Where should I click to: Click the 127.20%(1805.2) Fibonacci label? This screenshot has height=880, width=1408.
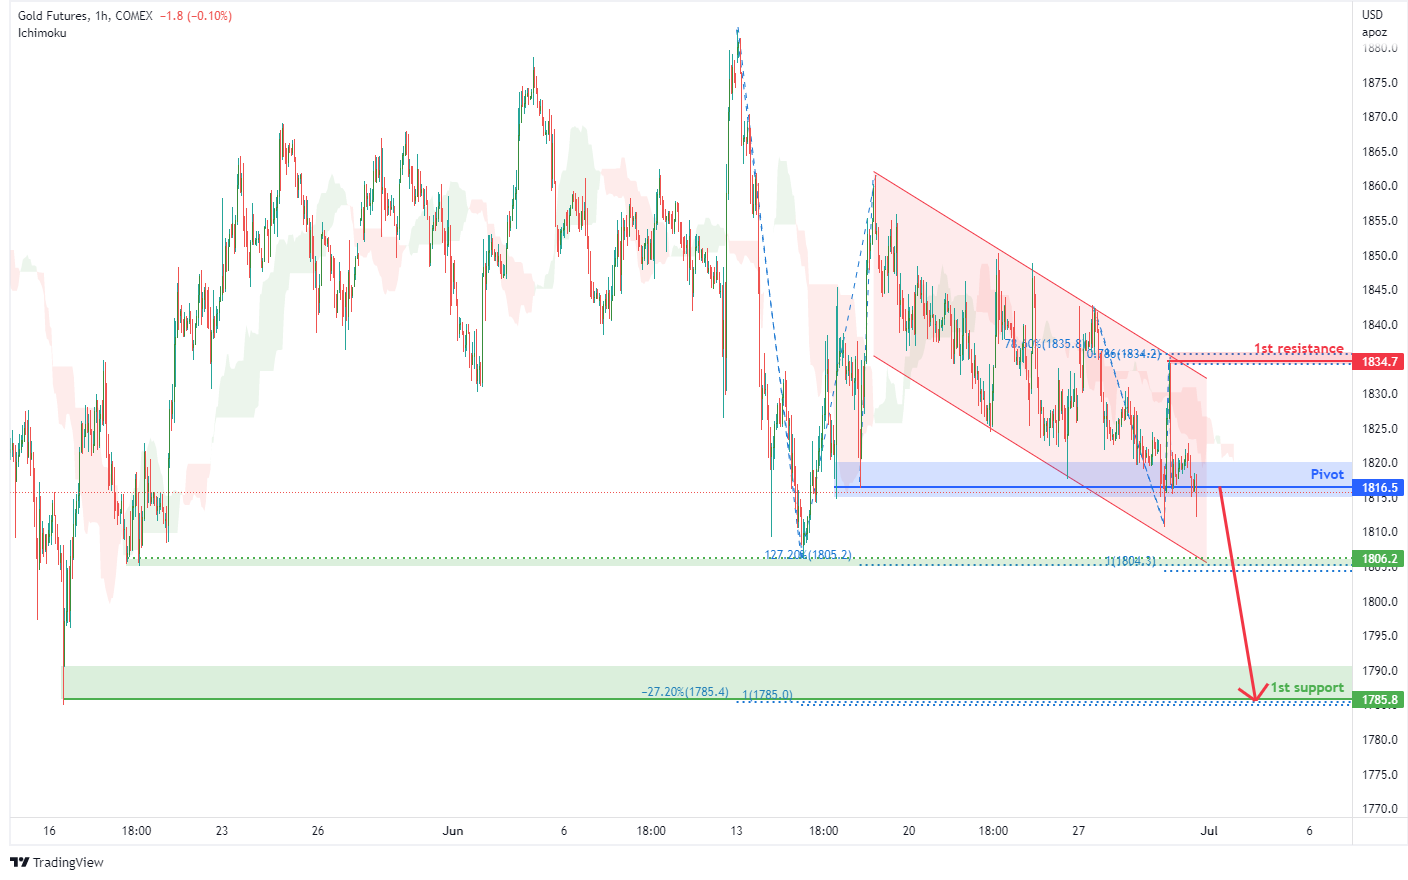pos(808,554)
